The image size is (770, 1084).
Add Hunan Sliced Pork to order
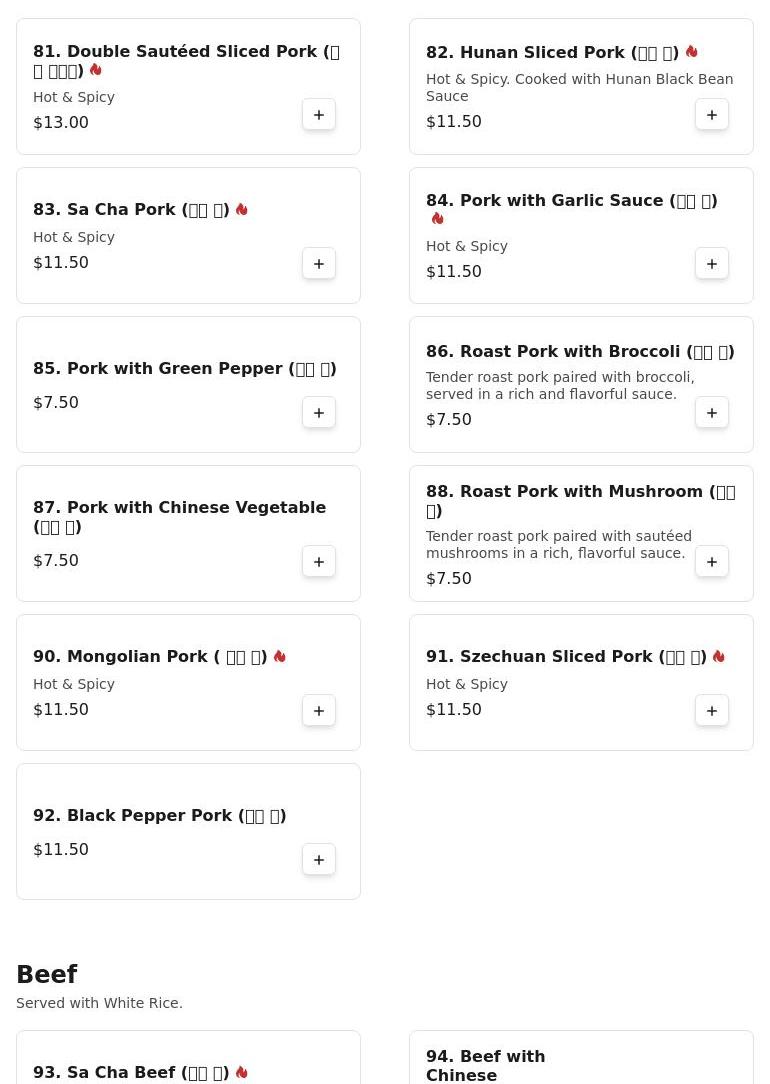712,115
